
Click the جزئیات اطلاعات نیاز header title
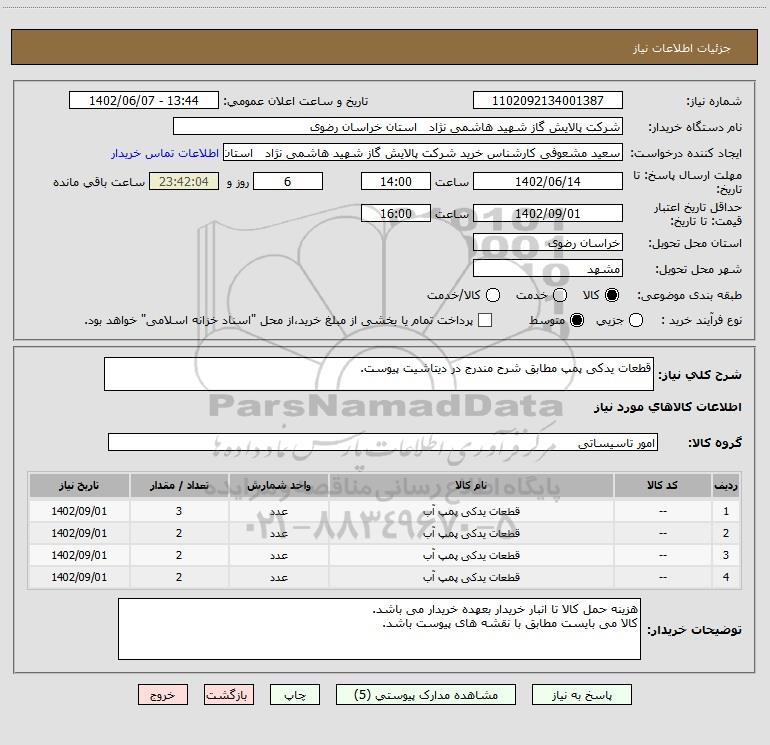pos(682,48)
